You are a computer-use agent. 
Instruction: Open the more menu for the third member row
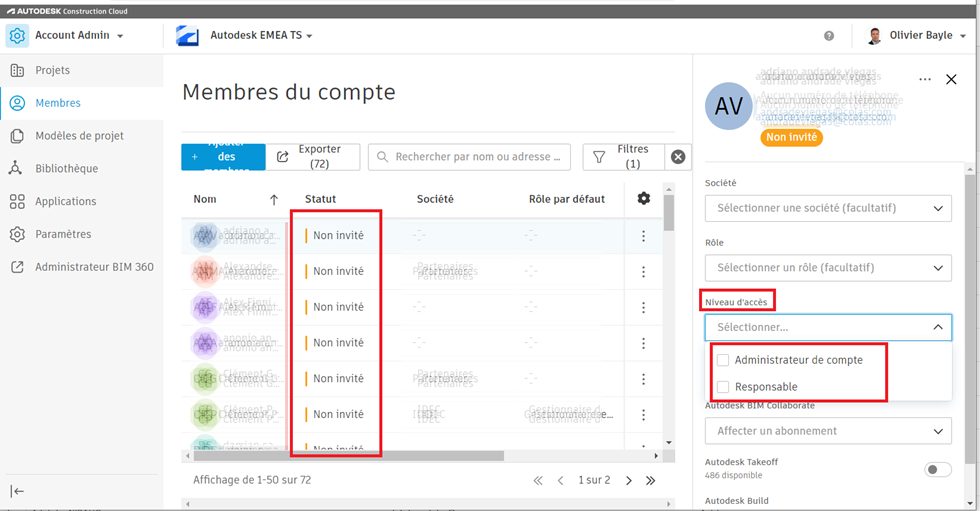(643, 307)
